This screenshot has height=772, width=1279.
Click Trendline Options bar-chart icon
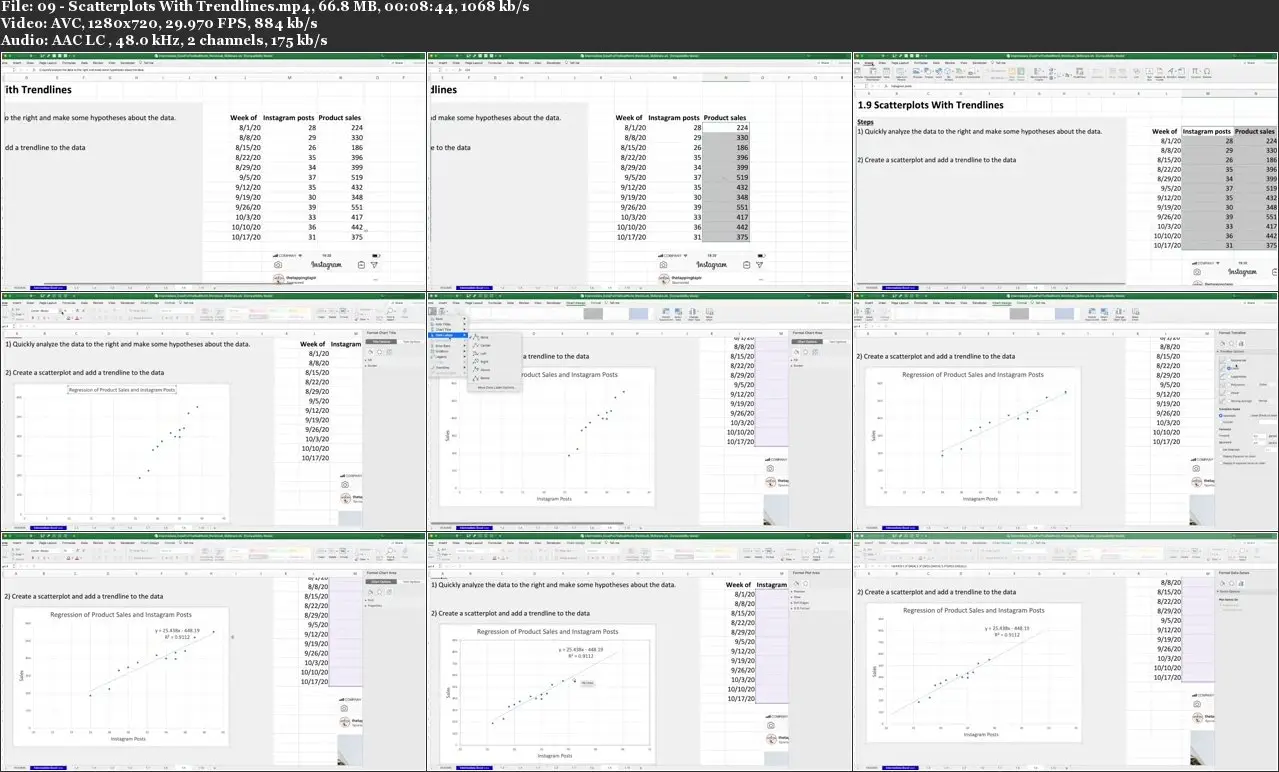(x=1241, y=343)
